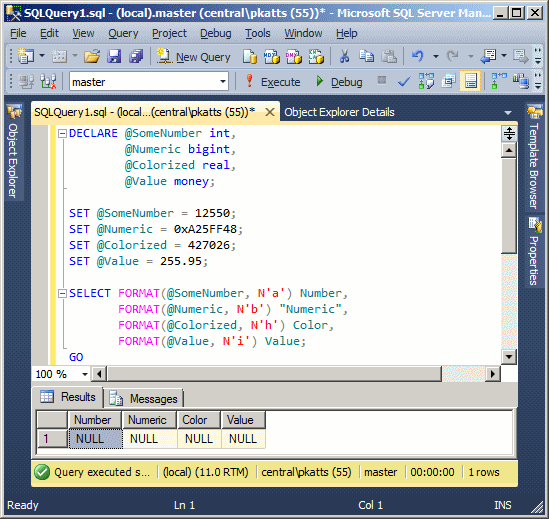Click the editor split-window handle icon
The image size is (549, 519).
point(509,133)
